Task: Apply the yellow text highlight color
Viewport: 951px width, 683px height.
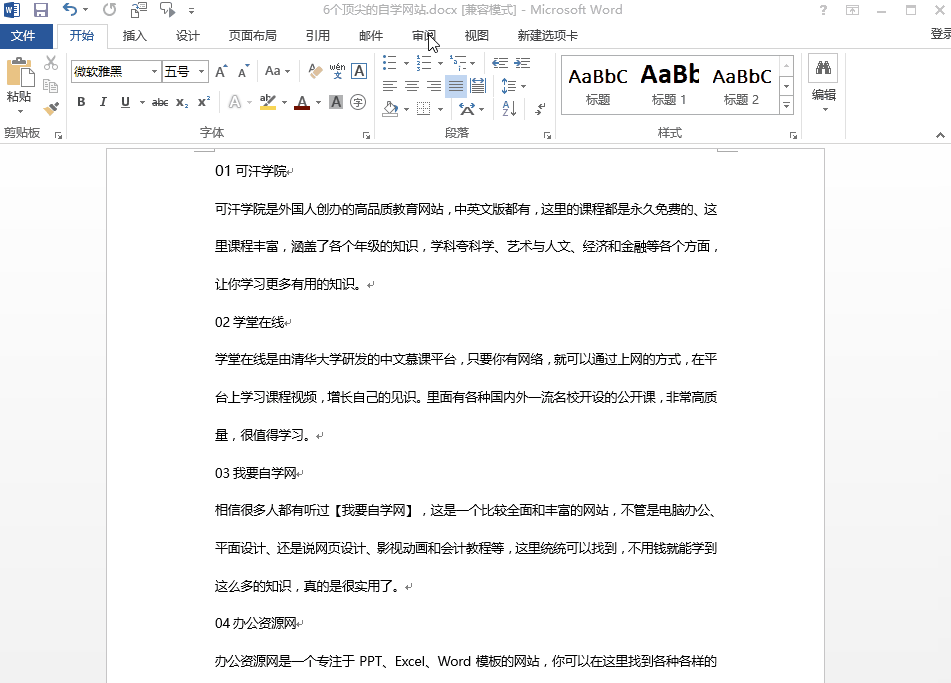Action: tap(267, 103)
